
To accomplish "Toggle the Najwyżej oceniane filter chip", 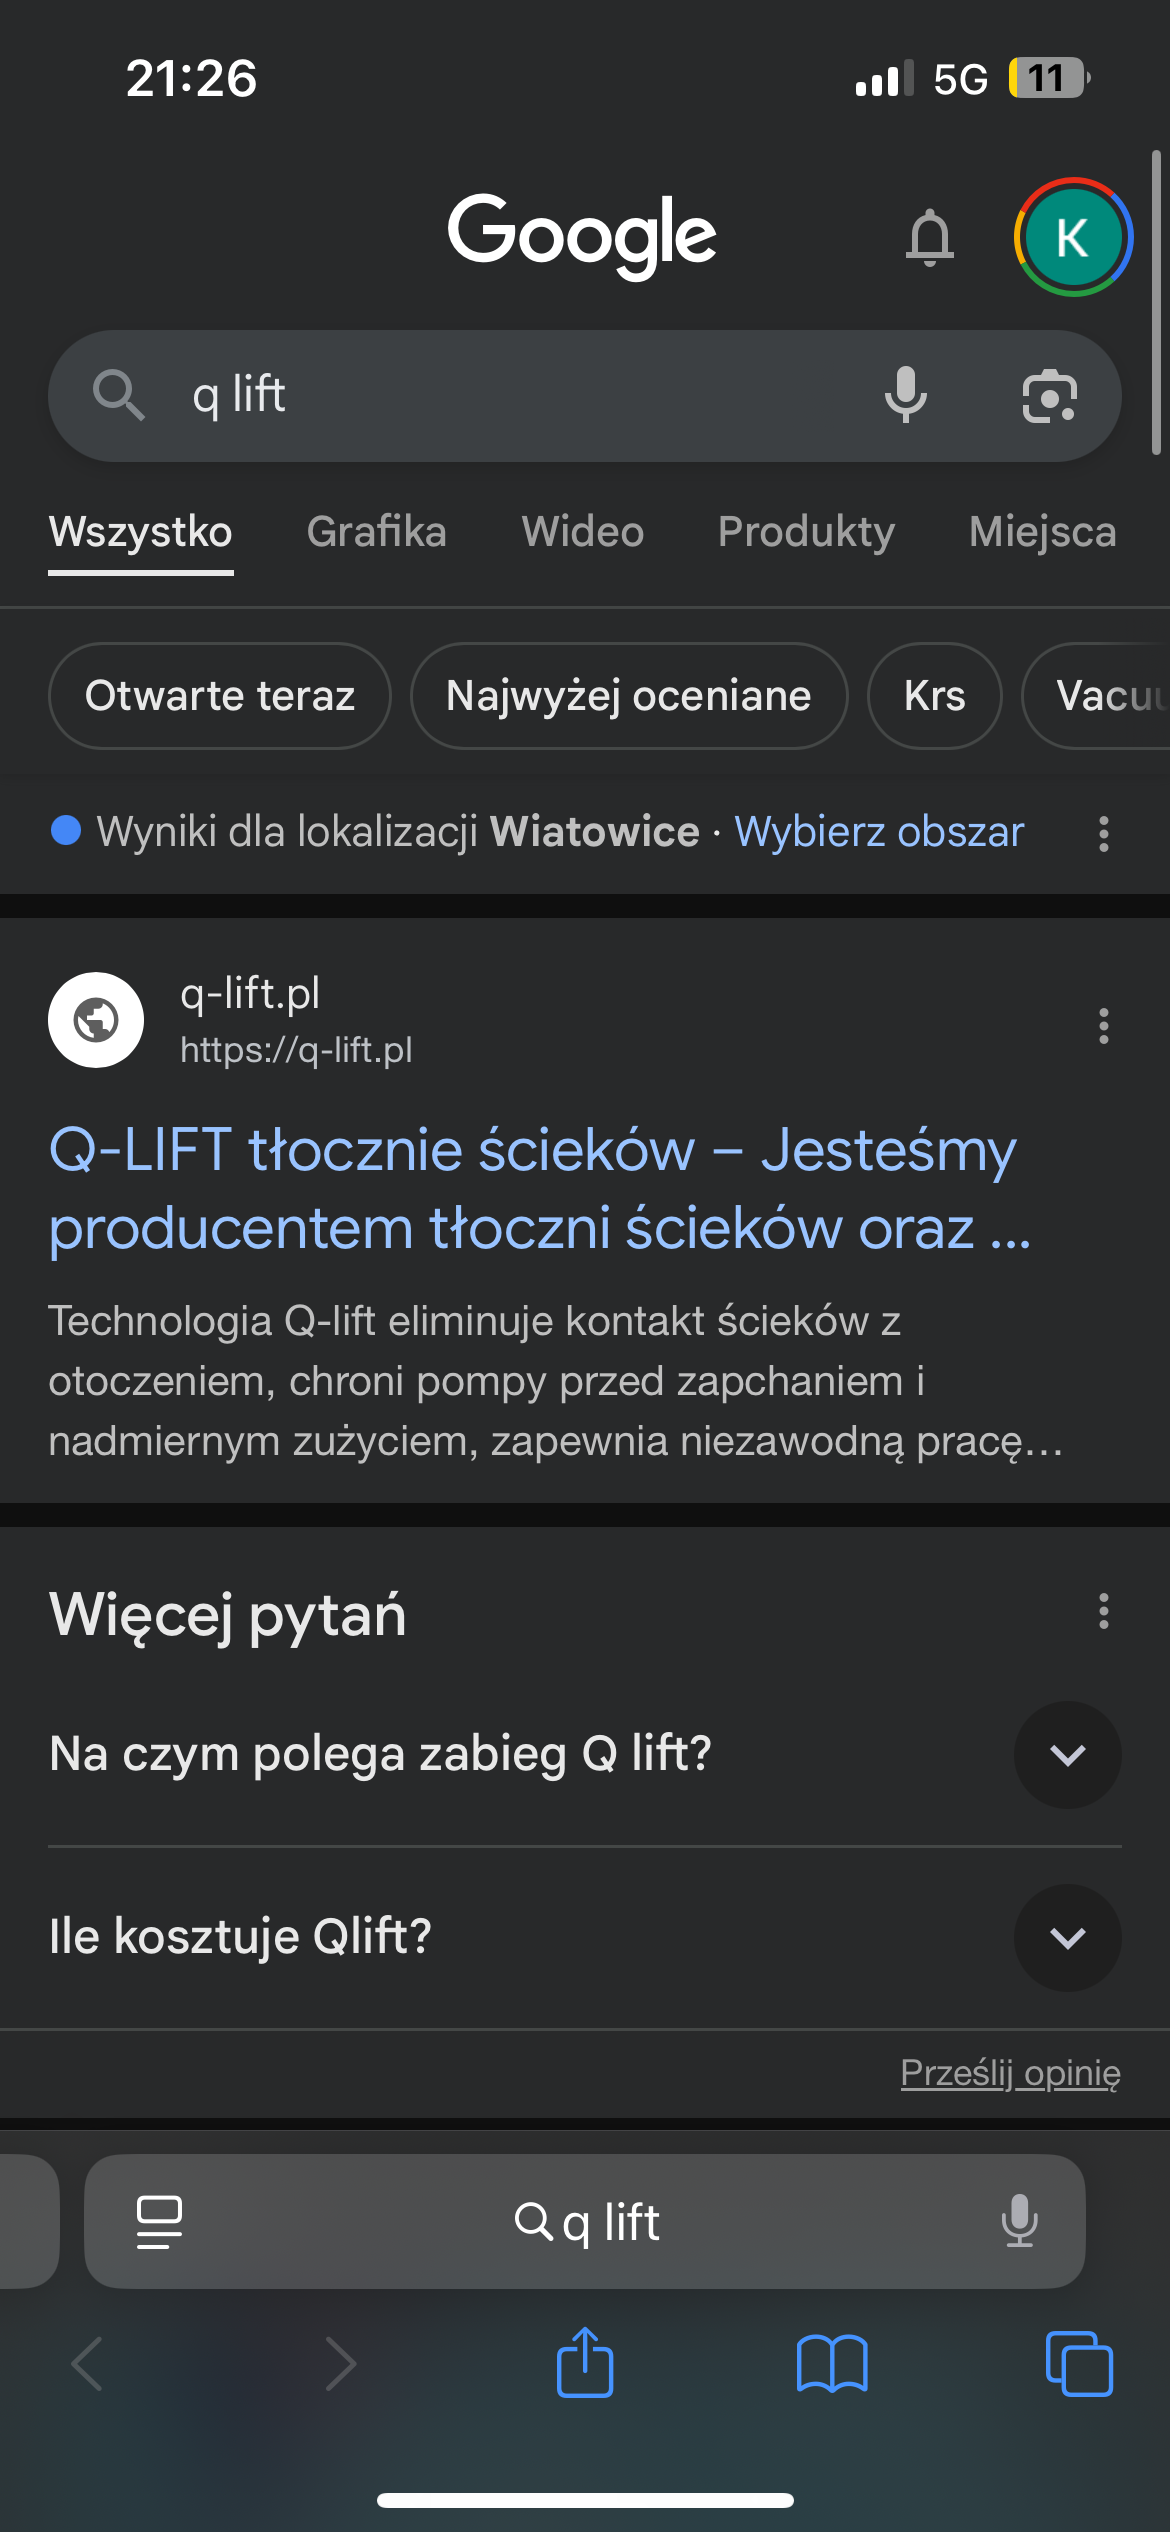I will [x=628, y=696].
